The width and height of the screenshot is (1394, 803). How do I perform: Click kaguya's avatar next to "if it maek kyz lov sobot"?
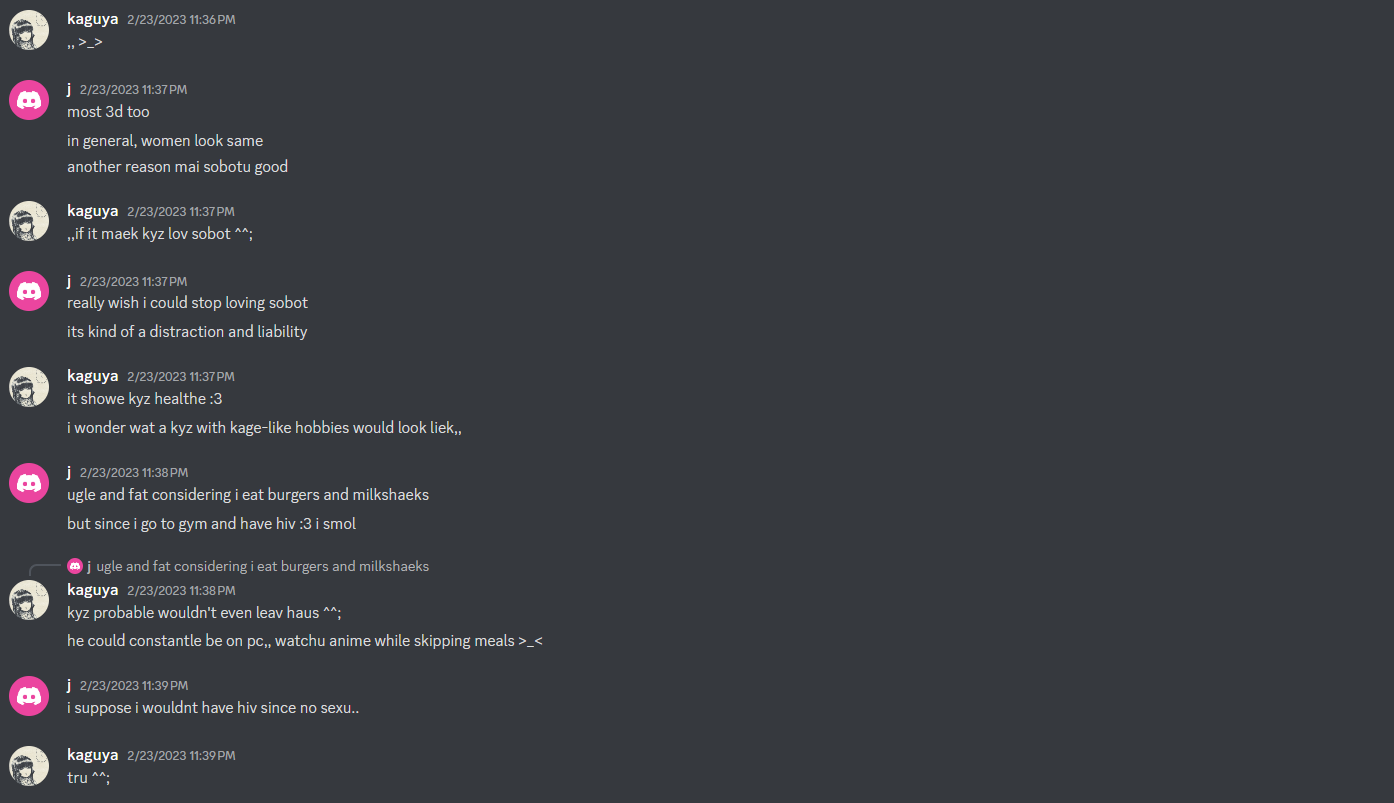(x=29, y=221)
